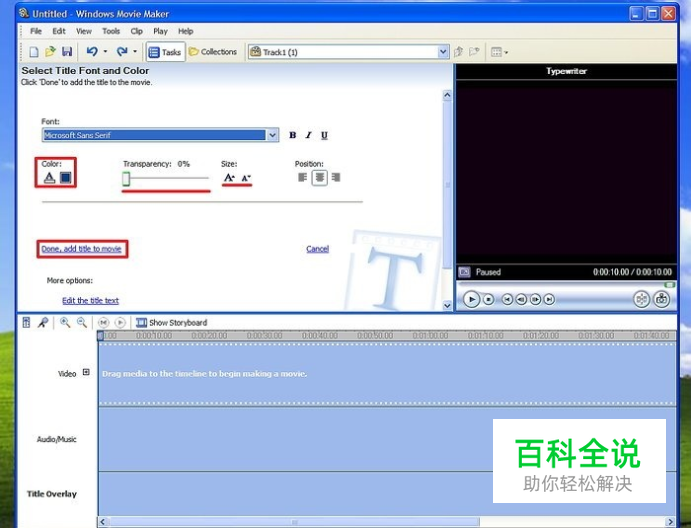Open the audio levels icon on timeline toolbar

(26, 323)
